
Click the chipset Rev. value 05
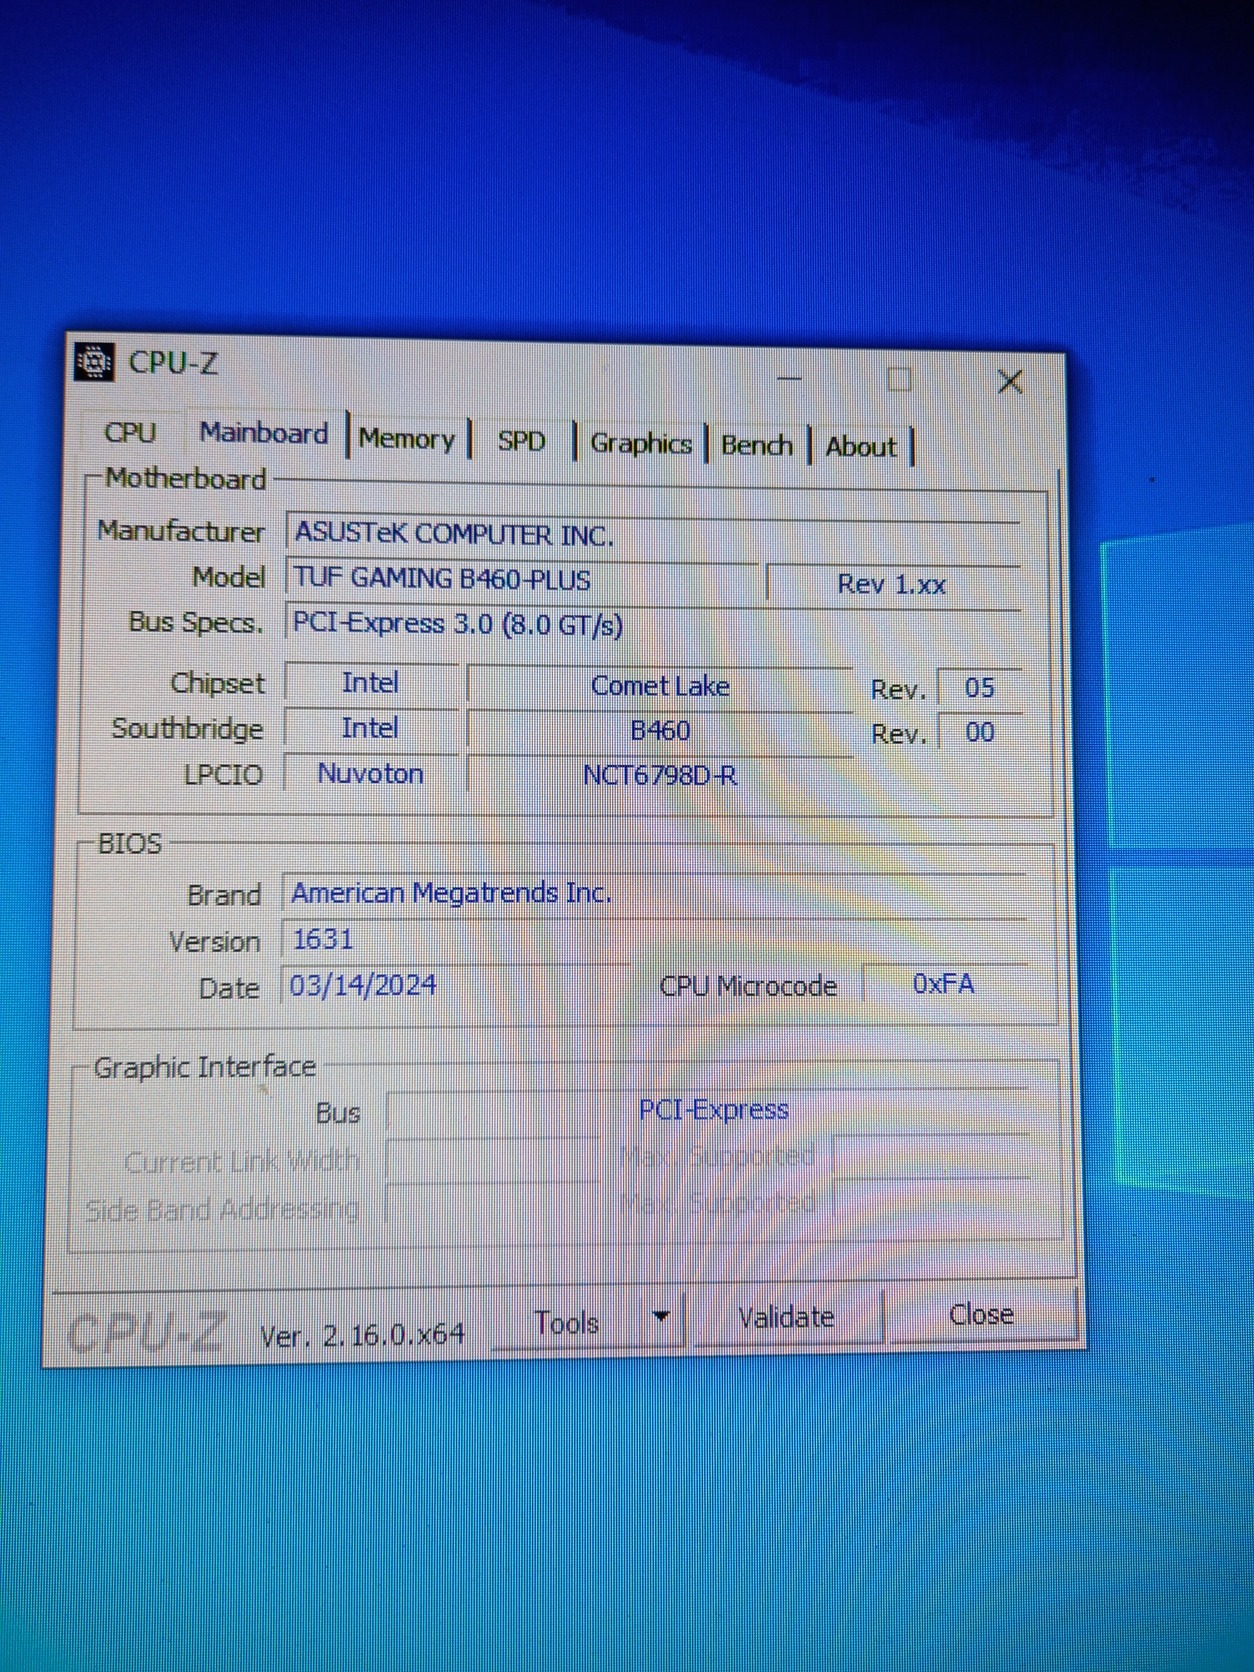click(x=979, y=688)
